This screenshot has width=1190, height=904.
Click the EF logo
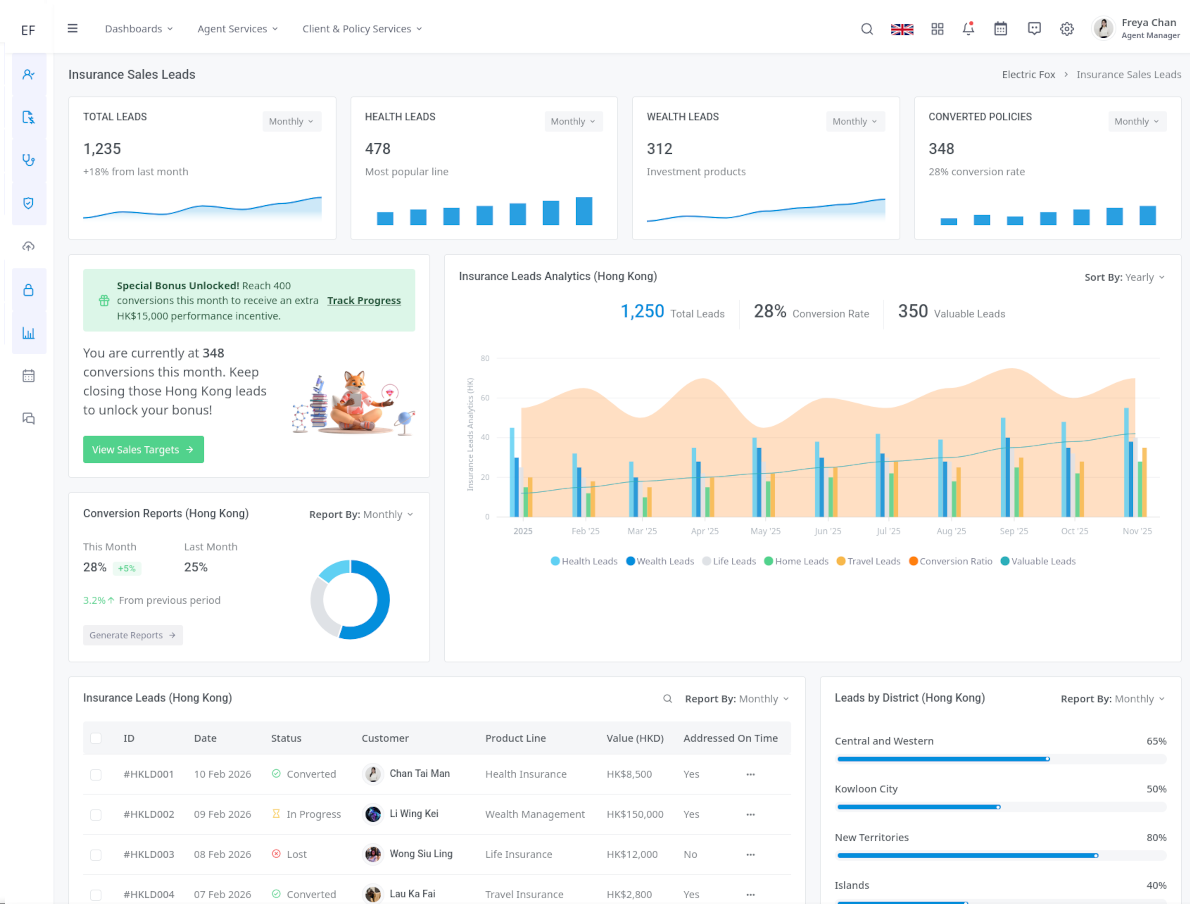28,30
